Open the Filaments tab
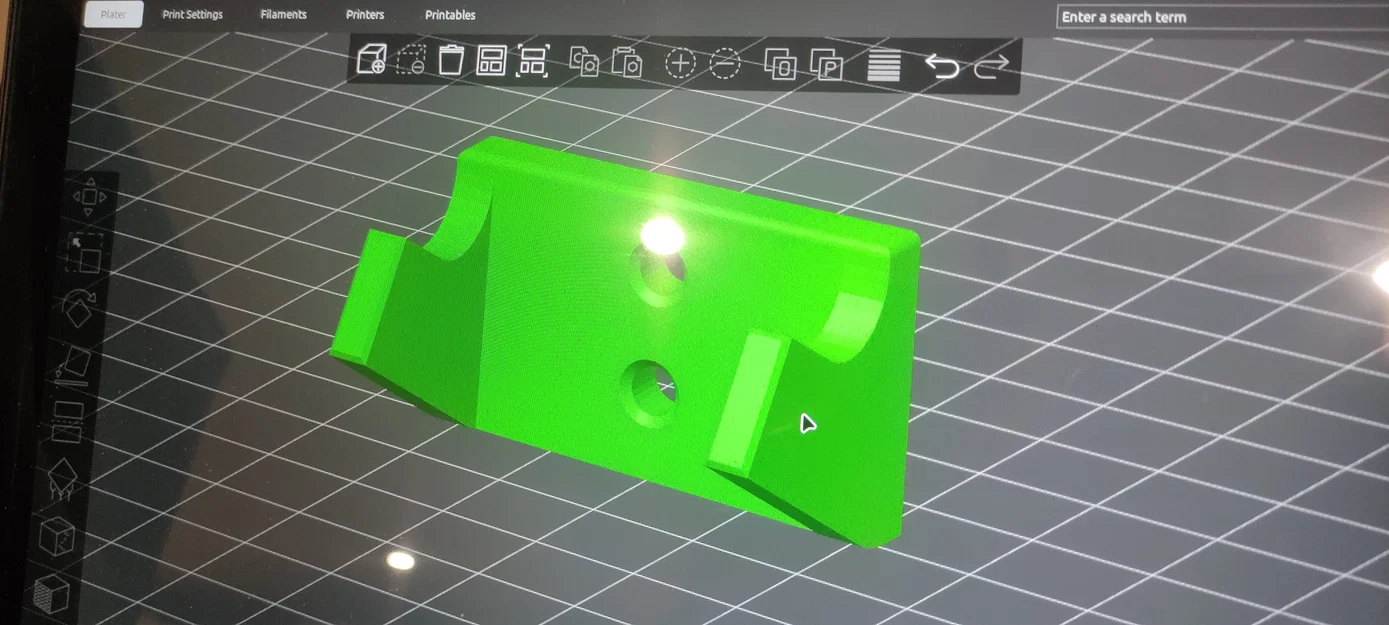 point(284,15)
